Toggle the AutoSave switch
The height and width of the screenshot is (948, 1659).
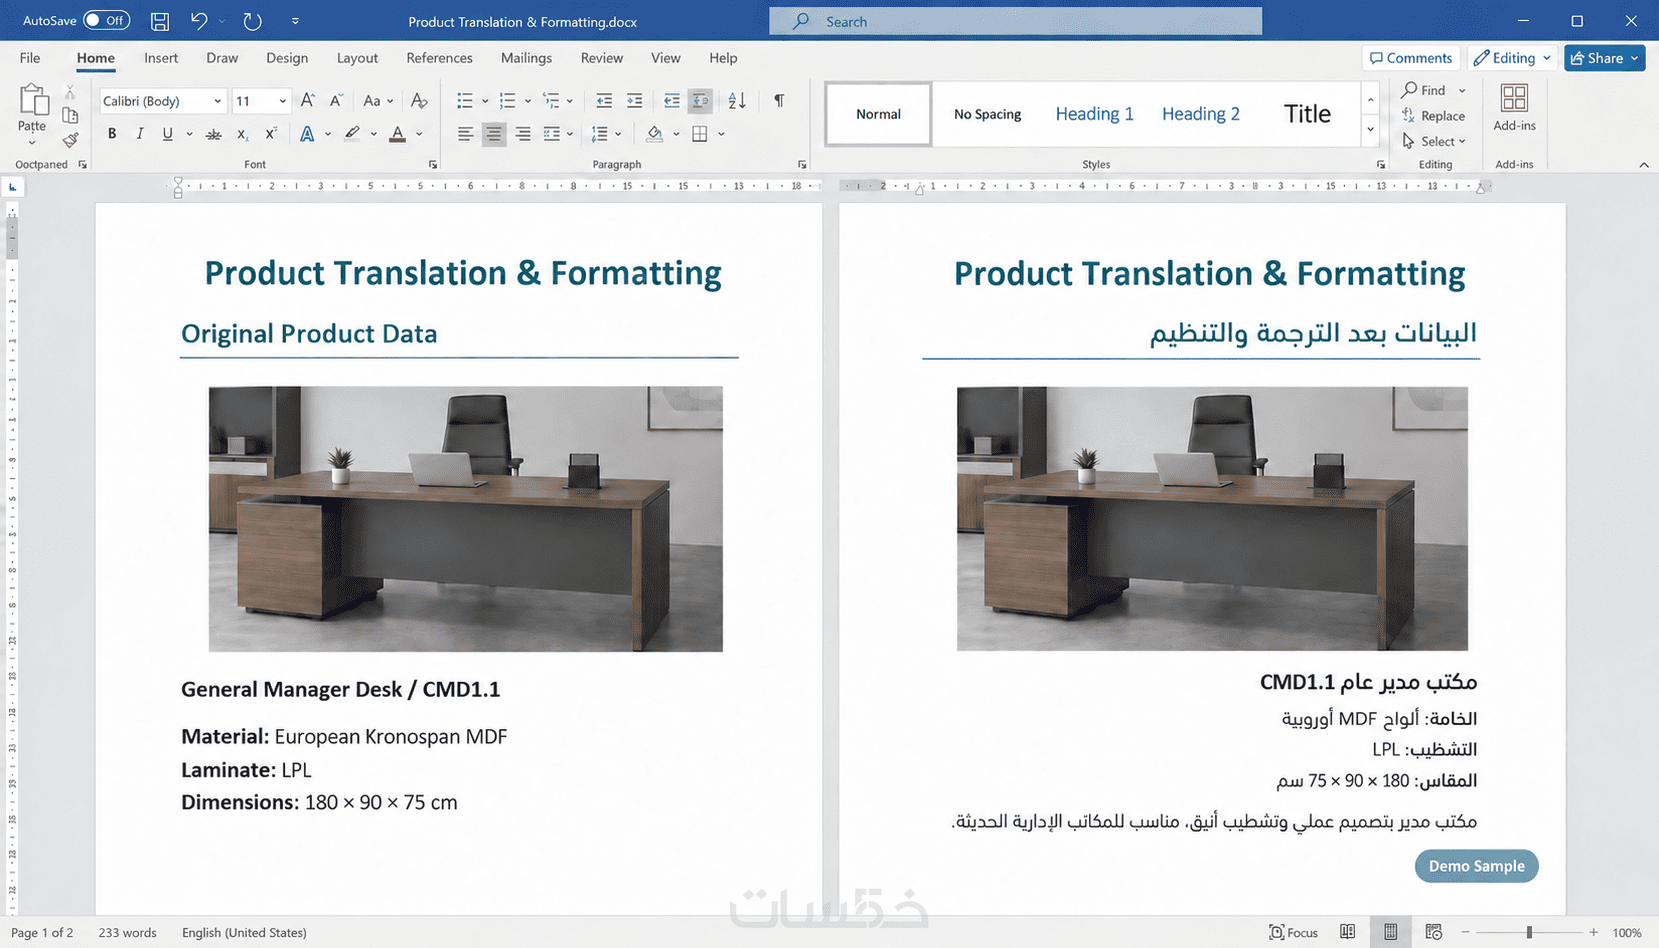pyautogui.click(x=106, y=20)
